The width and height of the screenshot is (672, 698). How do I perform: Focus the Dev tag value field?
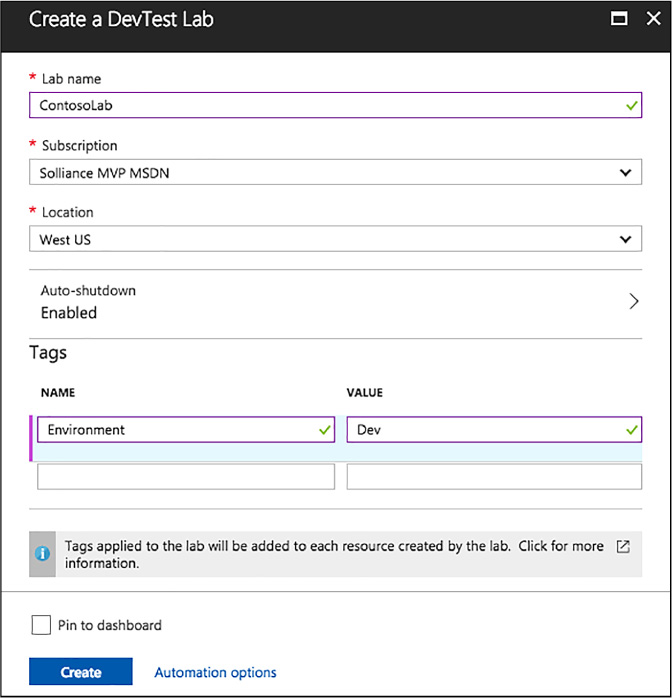(x=494, y=430)
